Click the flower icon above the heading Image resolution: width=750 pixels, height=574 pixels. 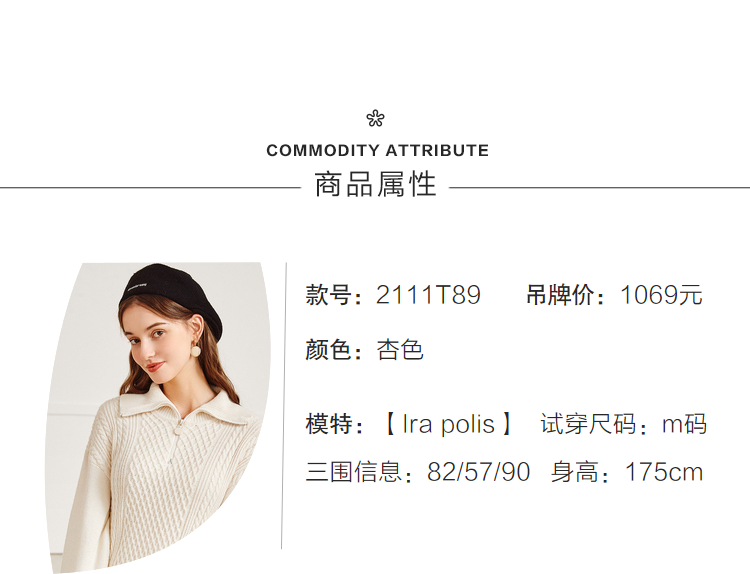click(375, 118)
